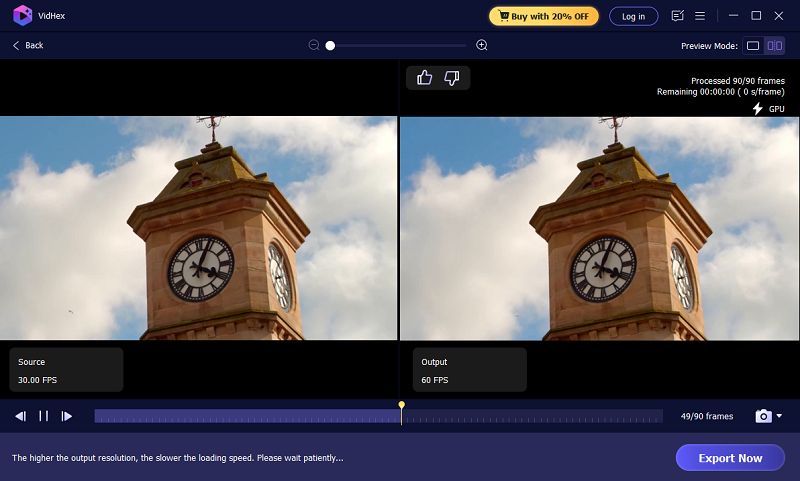The width and height of the screenshot is (800, 481).
Task: Switch to single-view preview mode
Action: [x=752, y=46]
